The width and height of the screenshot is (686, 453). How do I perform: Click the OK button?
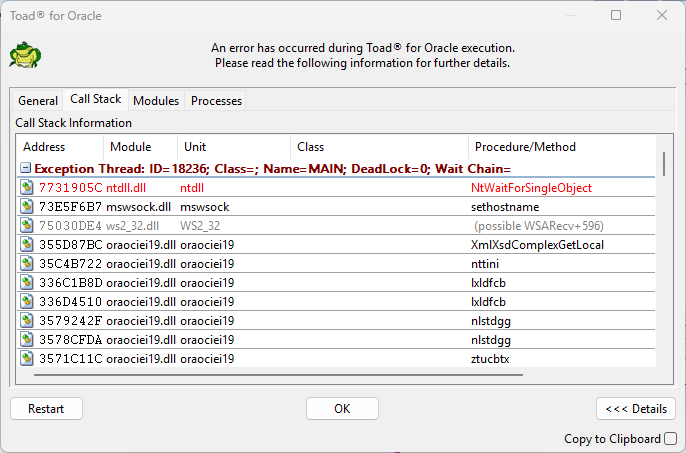342,409
